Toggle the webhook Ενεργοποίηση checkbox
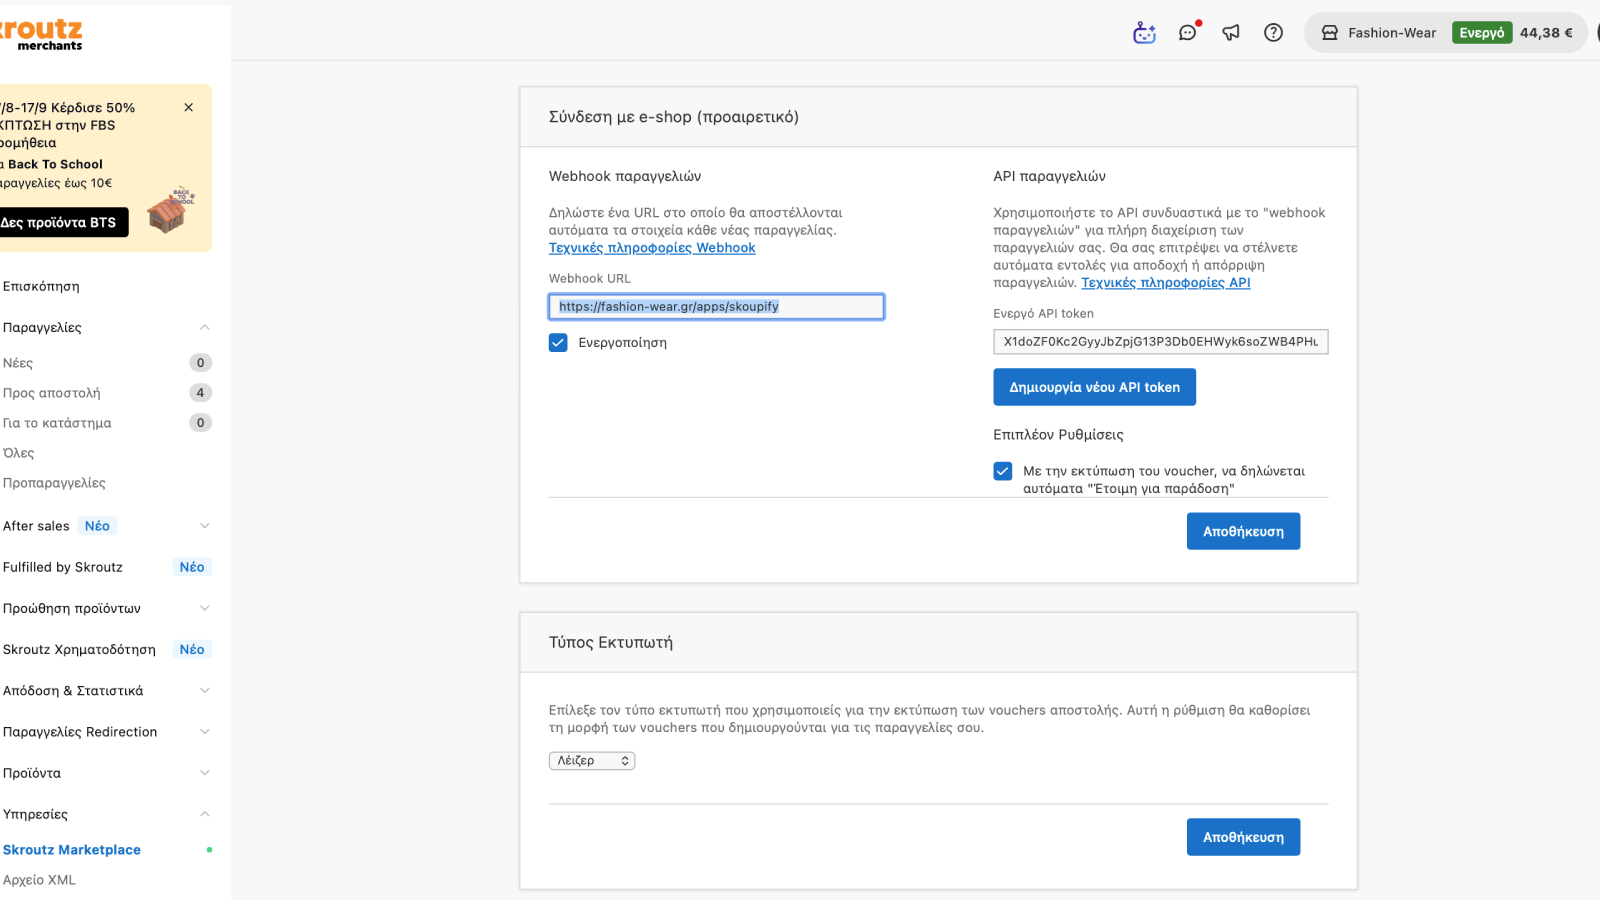Image resolution: width=1600 pixels, height=900 pixels. (558, 342)
